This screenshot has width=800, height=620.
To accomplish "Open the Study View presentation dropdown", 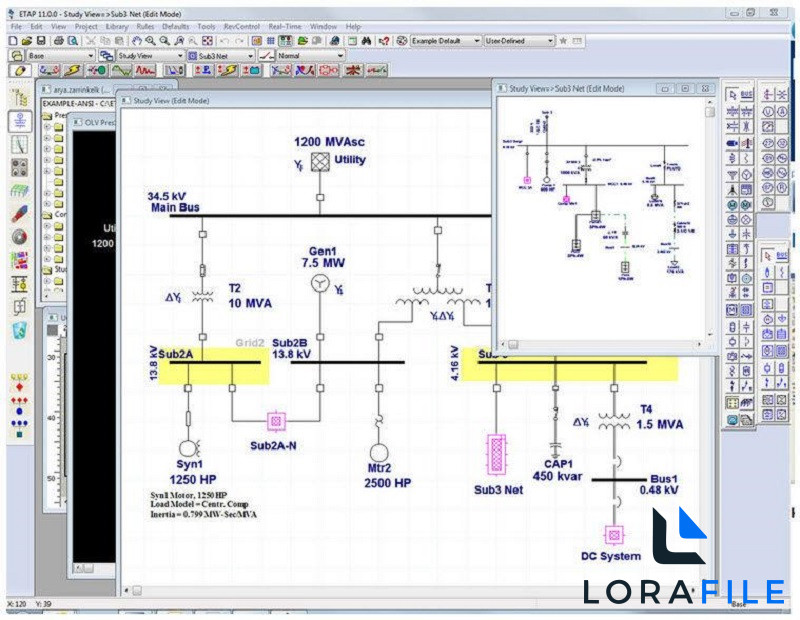I will click(150, 55).
